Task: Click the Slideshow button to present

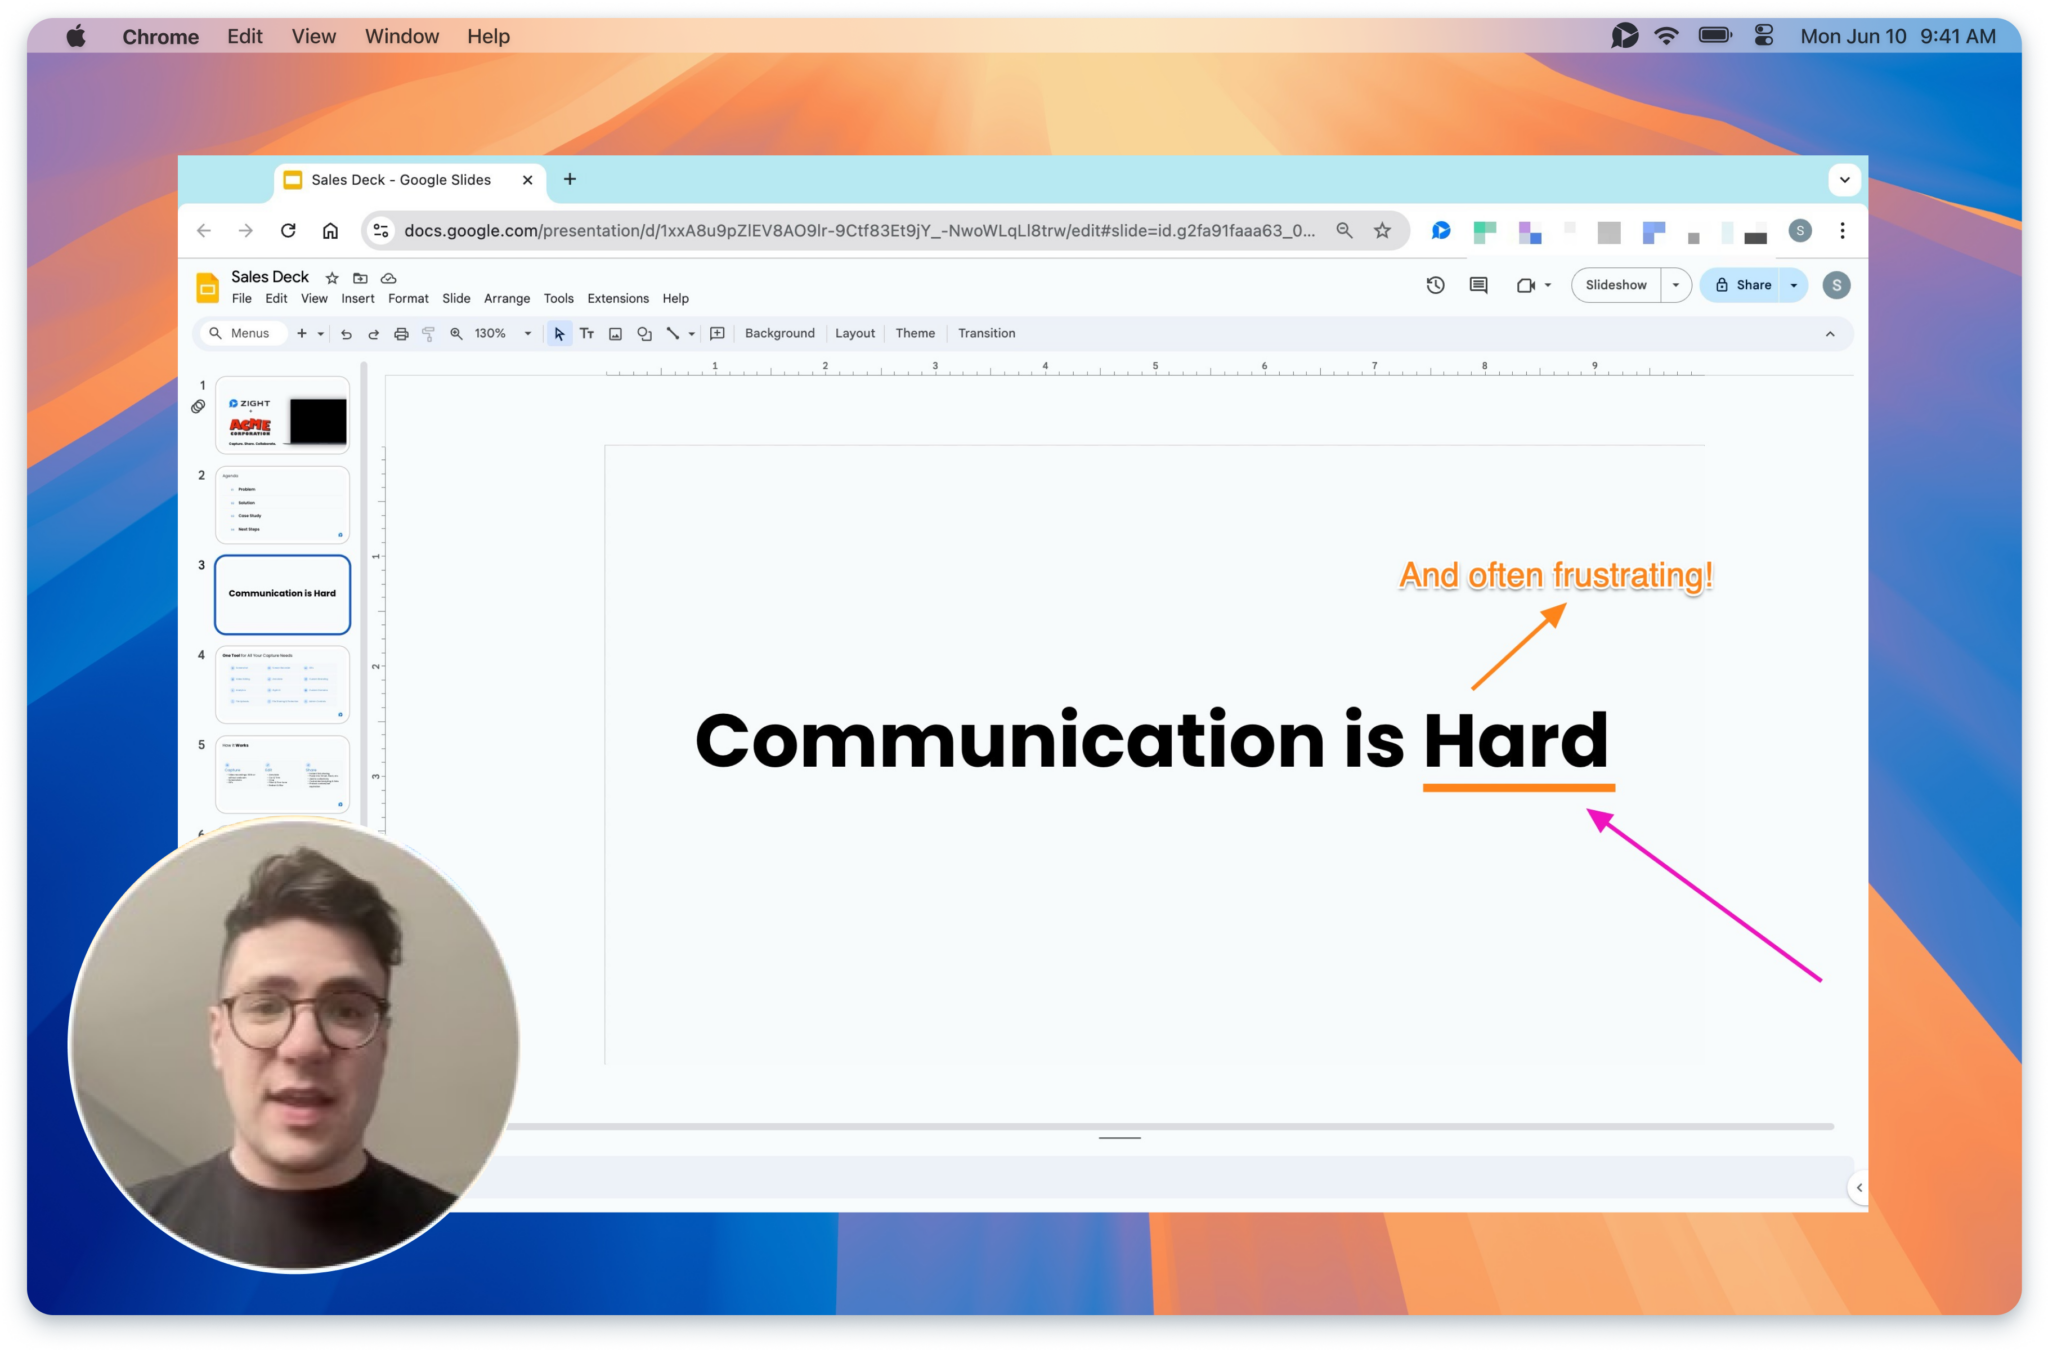Action: click(x=1619, y=285)
